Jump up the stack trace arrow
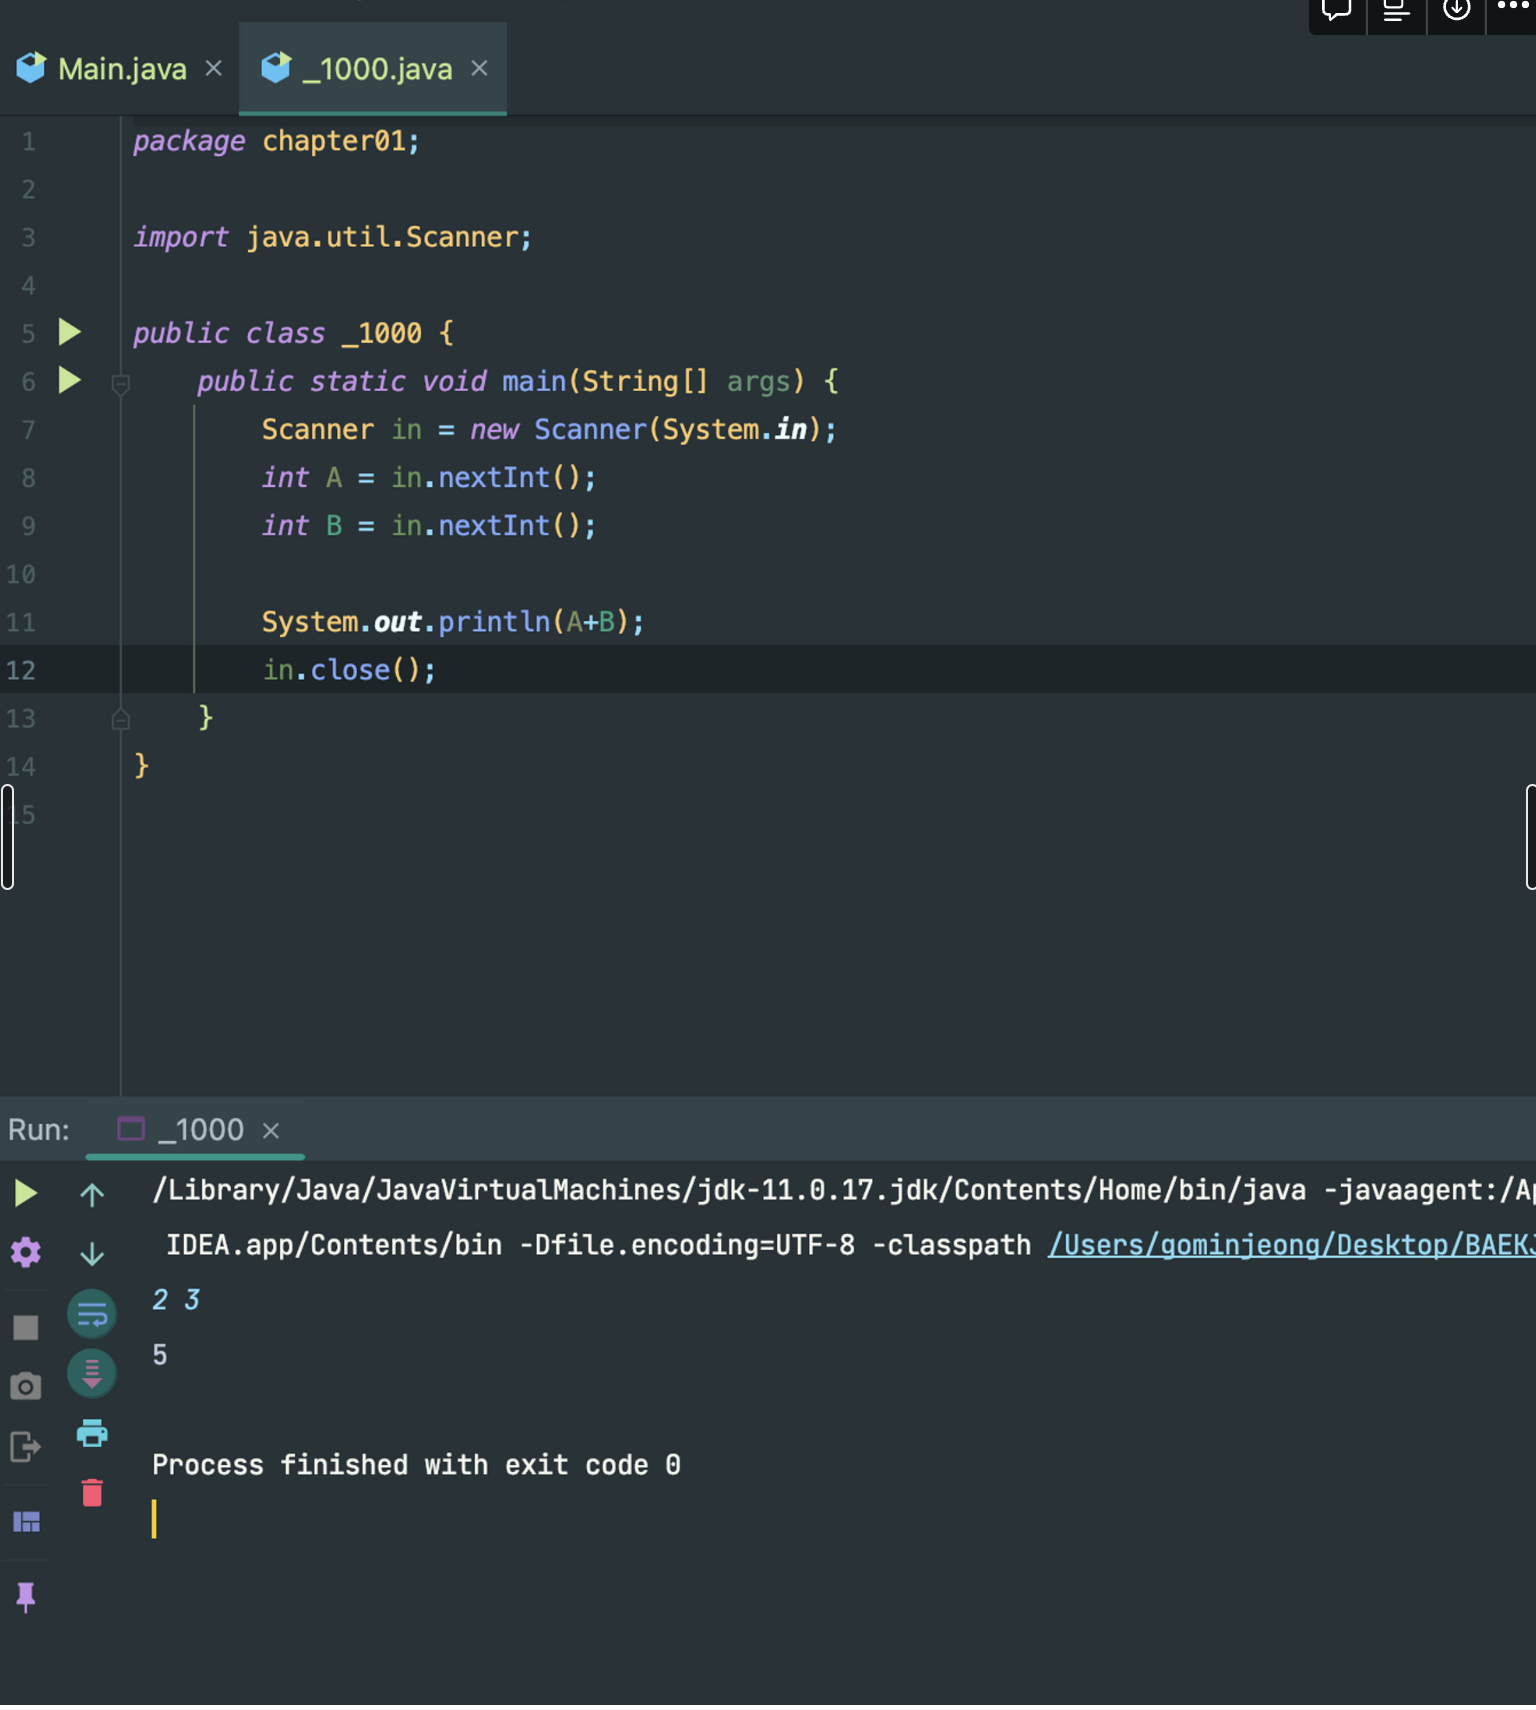 pos(92,1194)
